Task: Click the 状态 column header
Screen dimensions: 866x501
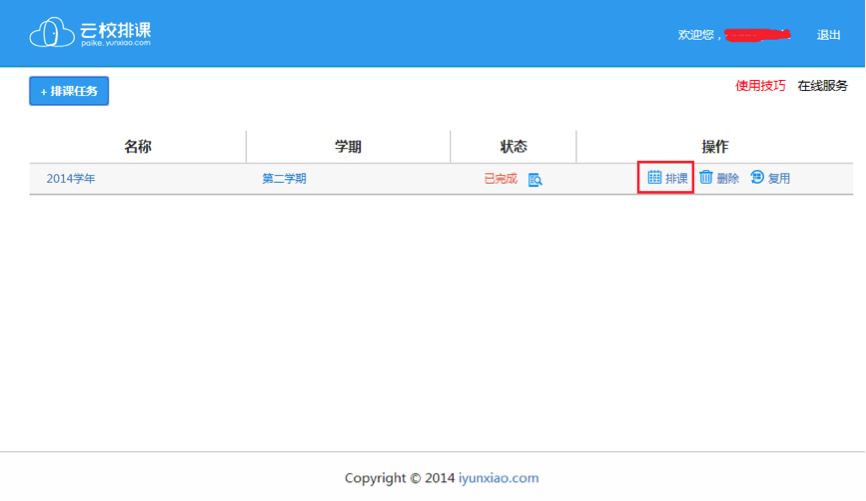Action: click(513, 147)
